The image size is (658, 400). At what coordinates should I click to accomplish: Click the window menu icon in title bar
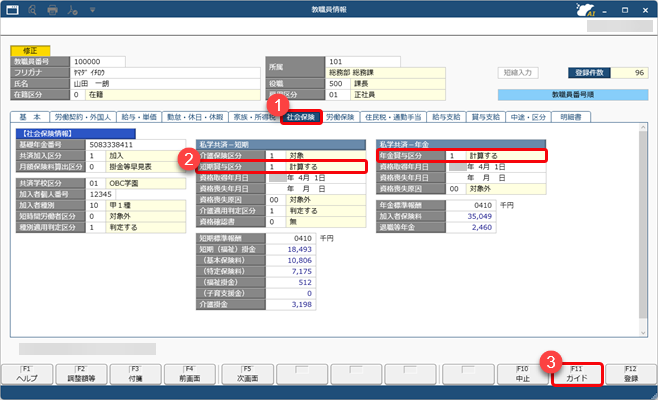13,9
